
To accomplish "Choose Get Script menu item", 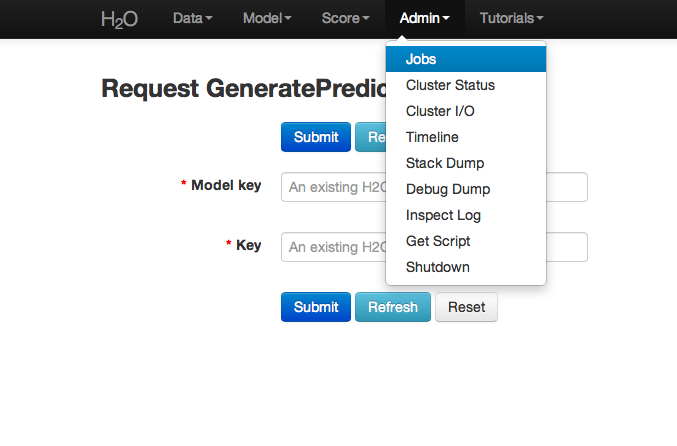I will (438, 241).
